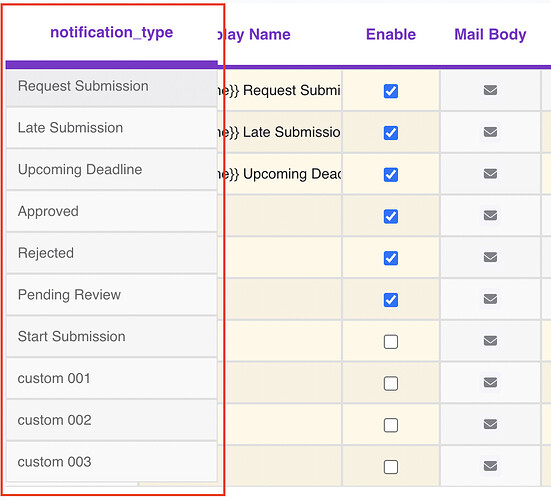Open mail body for Pending Review
Viewport: 551px width, 500px height.
(490, 299)
